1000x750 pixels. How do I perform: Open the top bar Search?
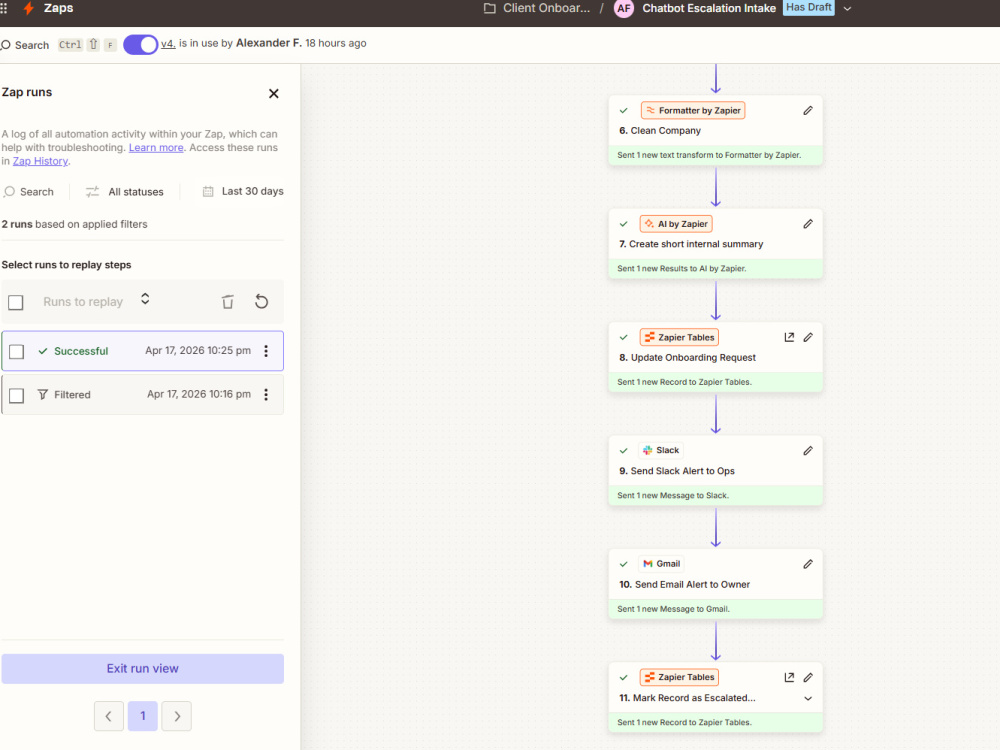pyautogui.click(x=26, y=45)
